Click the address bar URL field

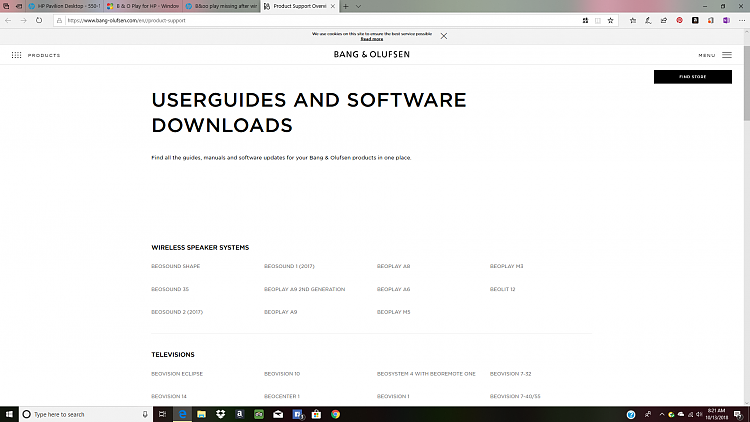[316, 21]
